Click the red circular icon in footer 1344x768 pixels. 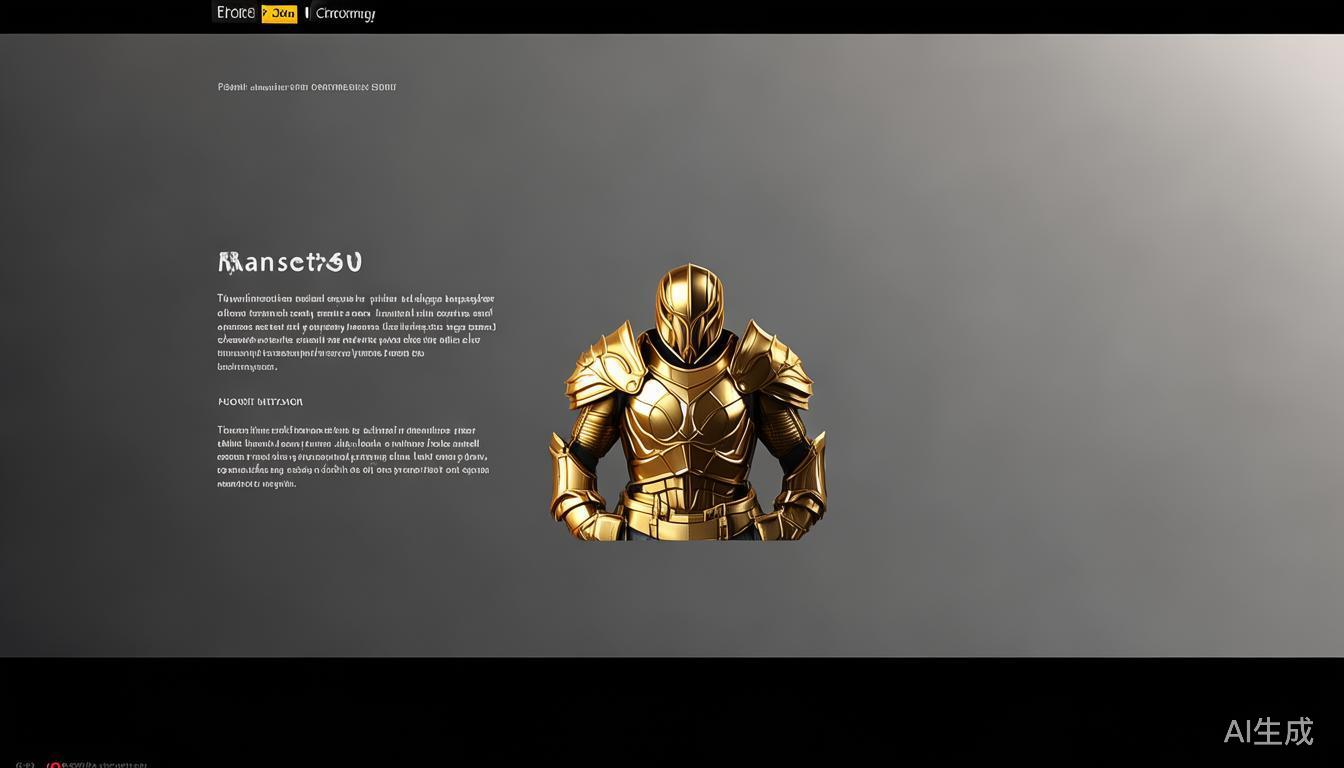54,765
